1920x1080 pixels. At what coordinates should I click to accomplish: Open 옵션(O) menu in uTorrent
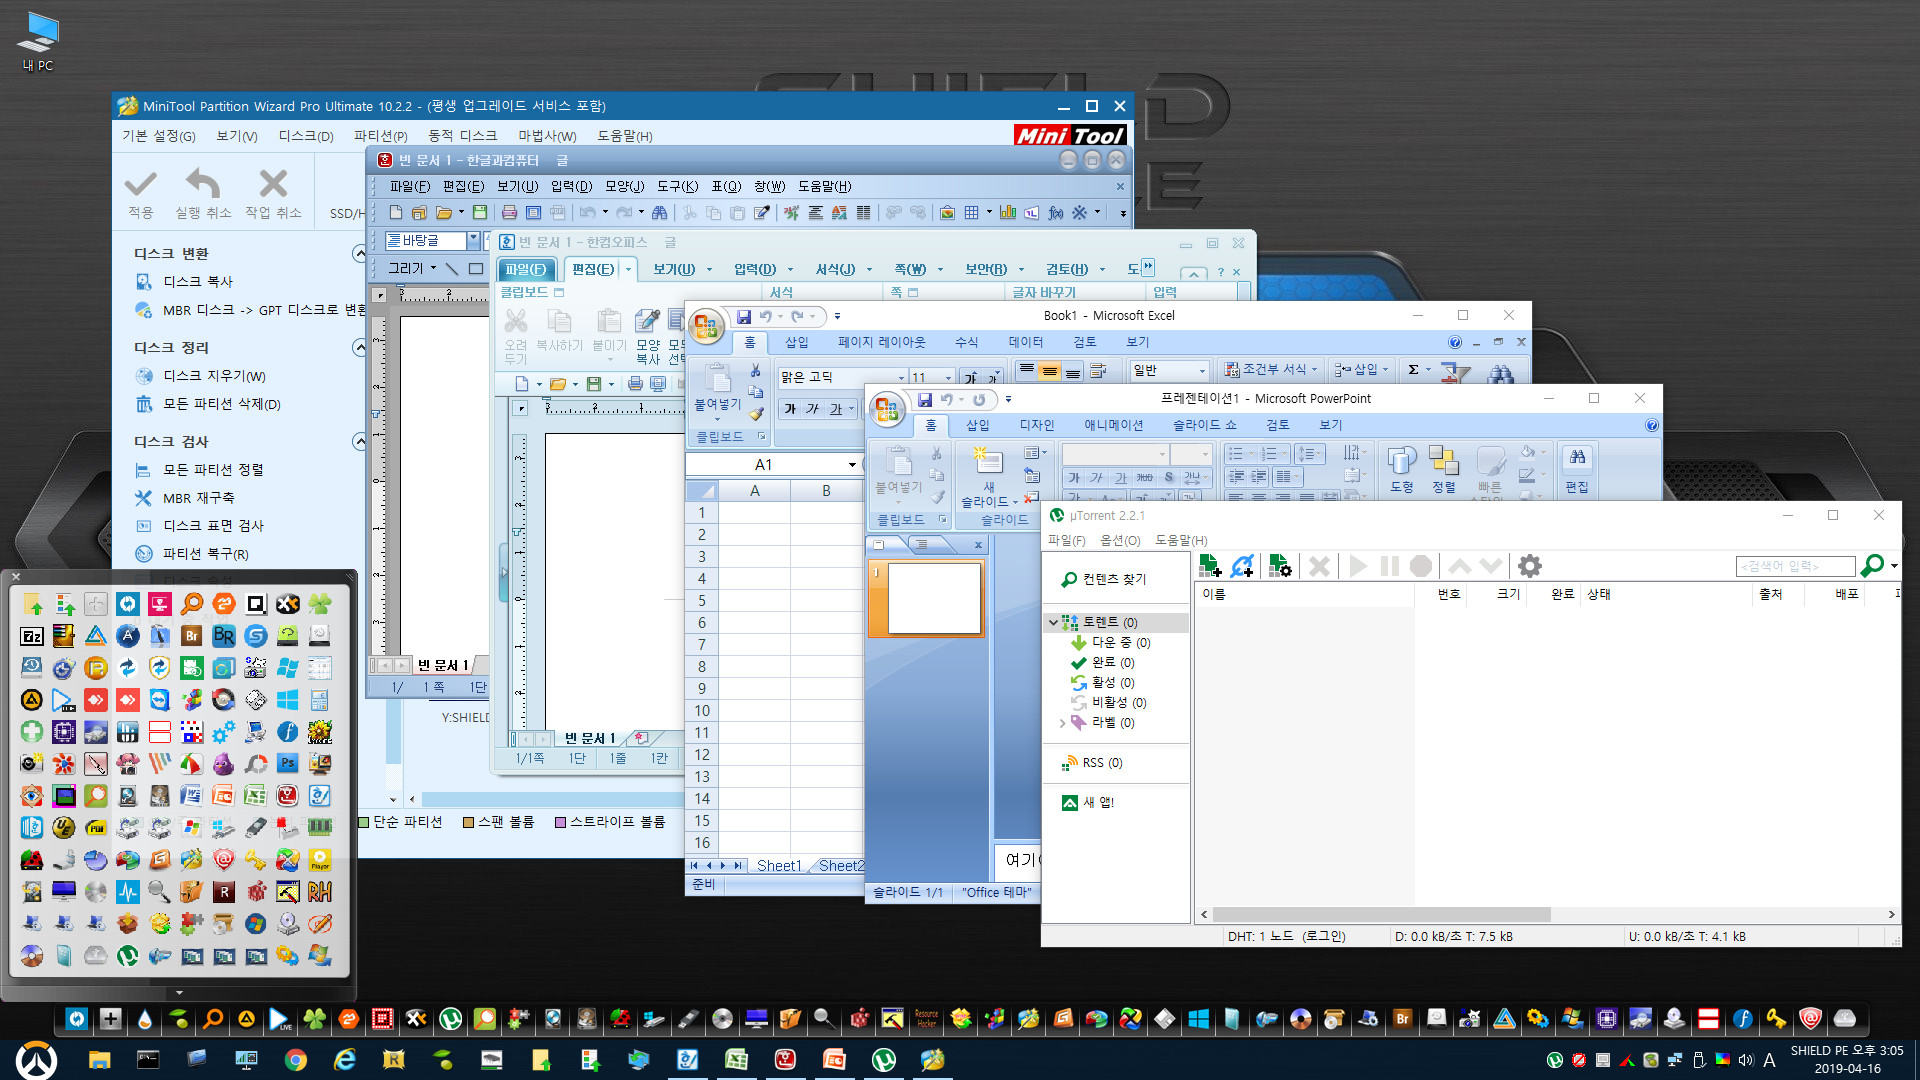[x=1120, y=541]
